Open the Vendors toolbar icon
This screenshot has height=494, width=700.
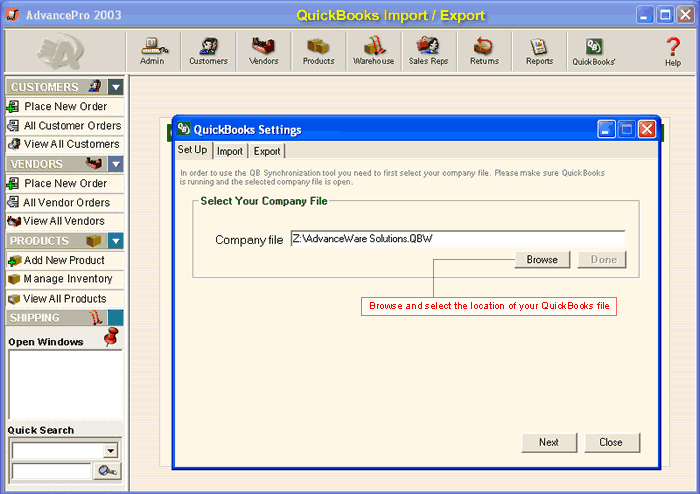pos(263,51)
